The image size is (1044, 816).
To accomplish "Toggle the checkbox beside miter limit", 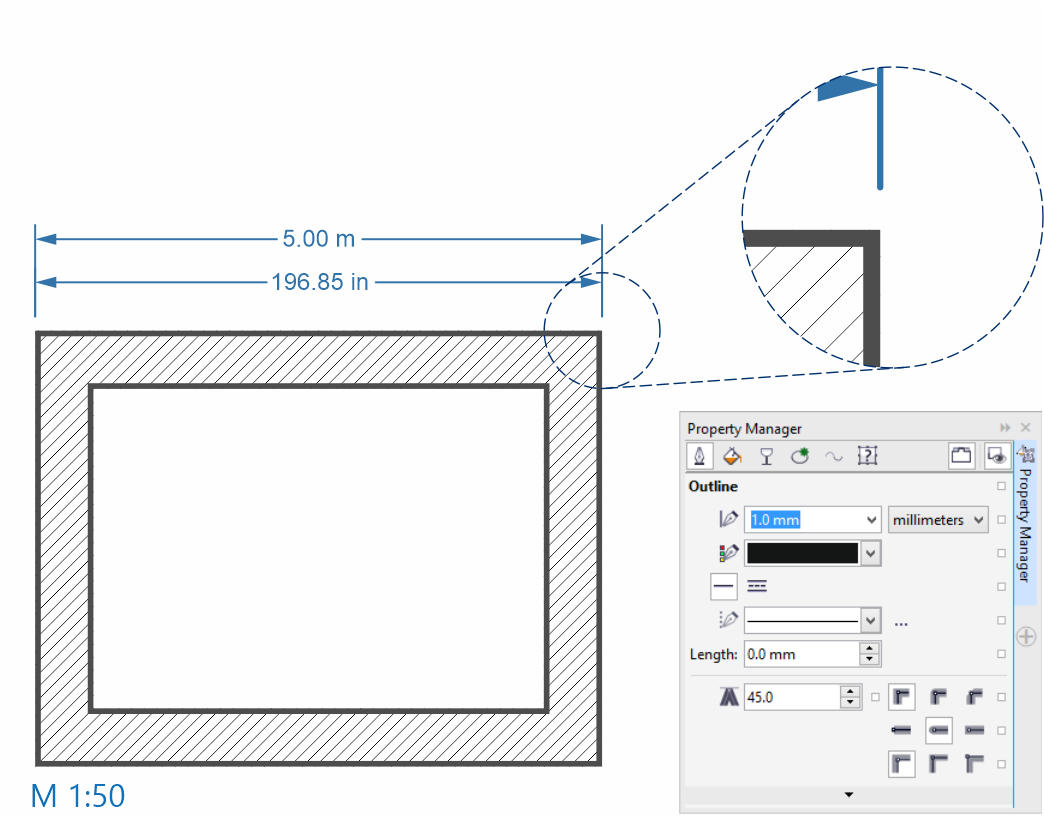I will pos(876,697).
